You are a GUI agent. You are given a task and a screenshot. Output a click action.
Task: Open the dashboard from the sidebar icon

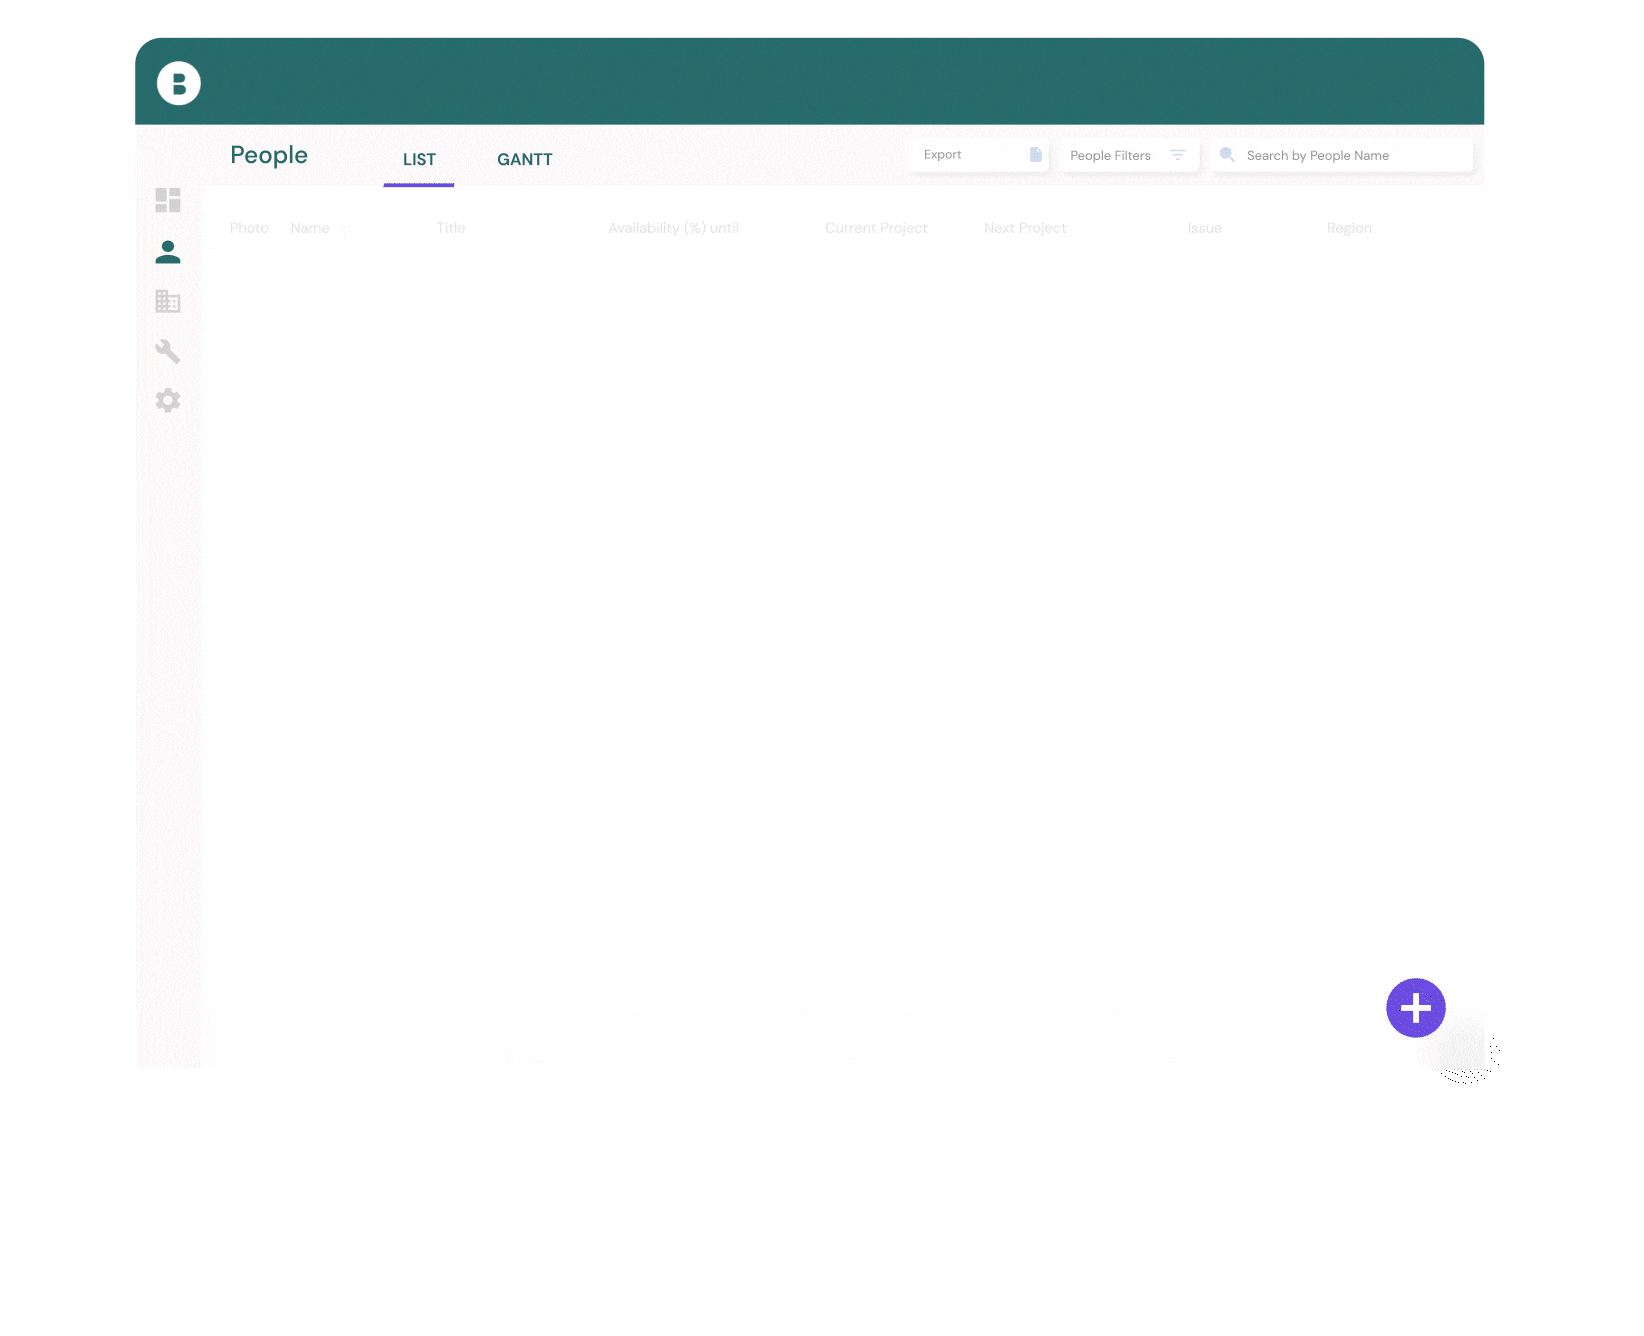[x=168, y=201]
